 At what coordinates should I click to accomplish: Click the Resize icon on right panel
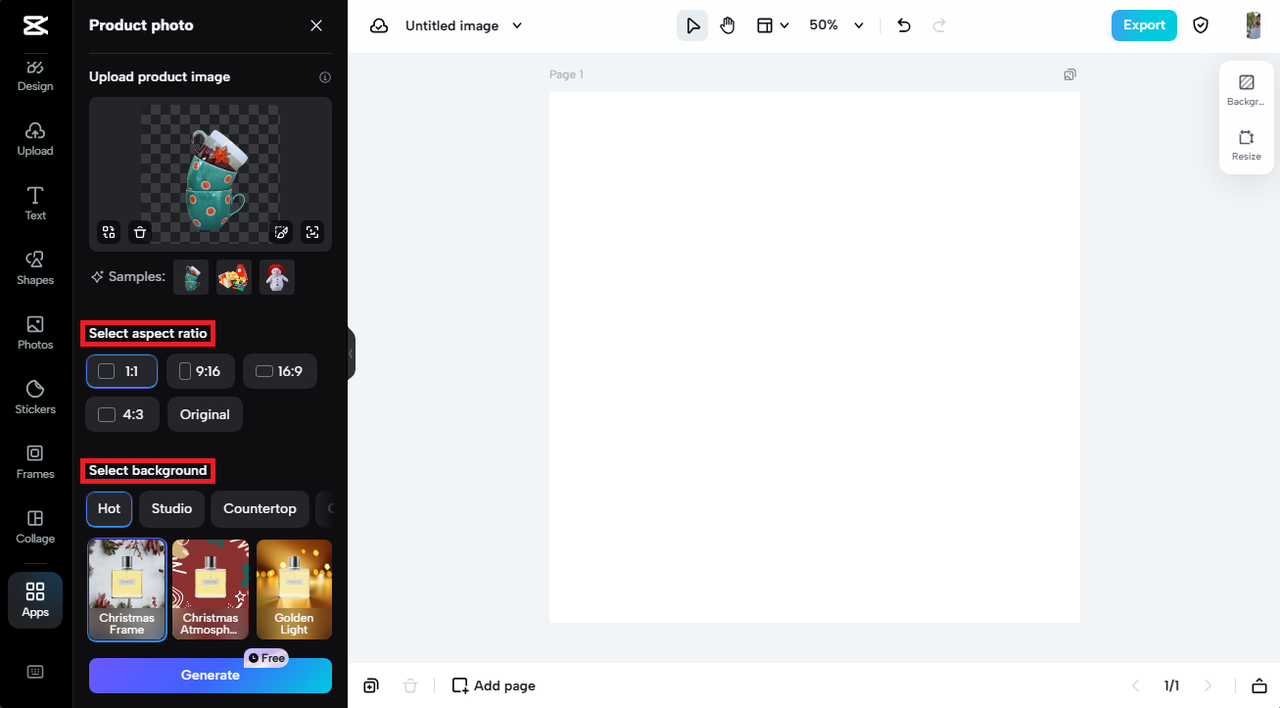(x=1246, y=145)
